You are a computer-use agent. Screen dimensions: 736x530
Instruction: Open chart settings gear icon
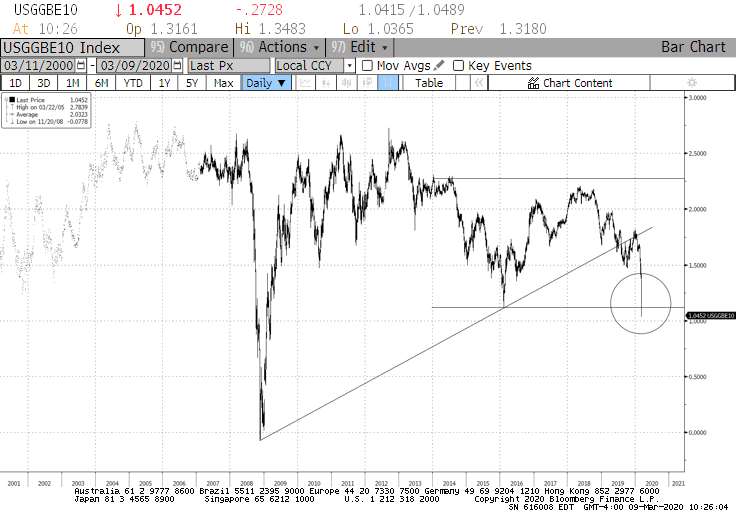(x=691, y=83)
